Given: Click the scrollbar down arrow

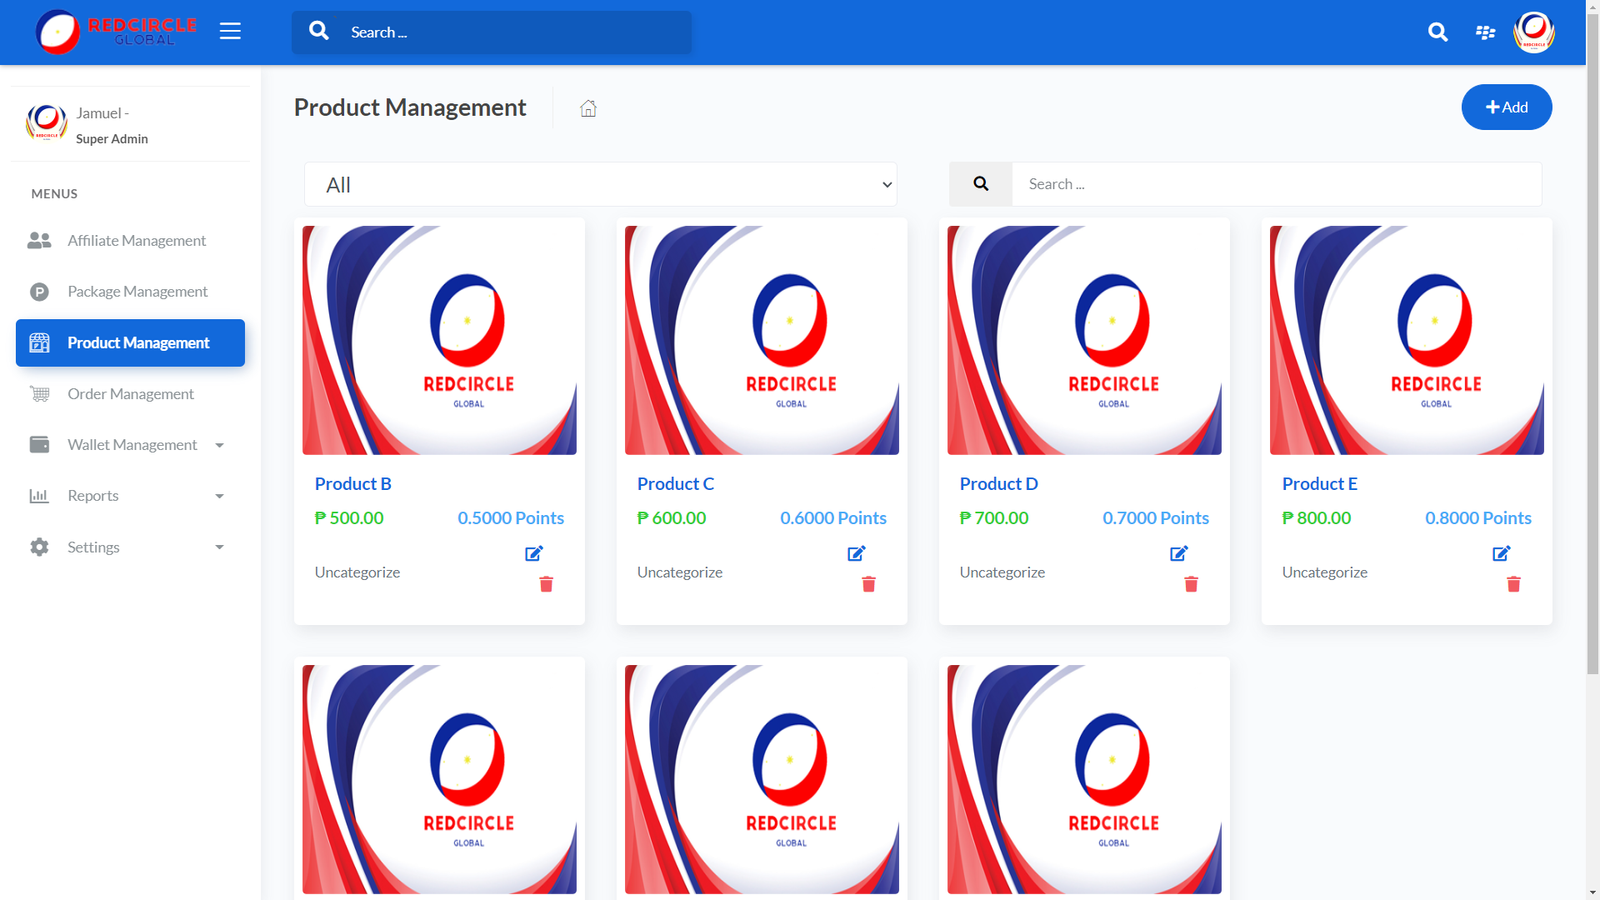Looking at the screenshot, I should coord(1593,892).
